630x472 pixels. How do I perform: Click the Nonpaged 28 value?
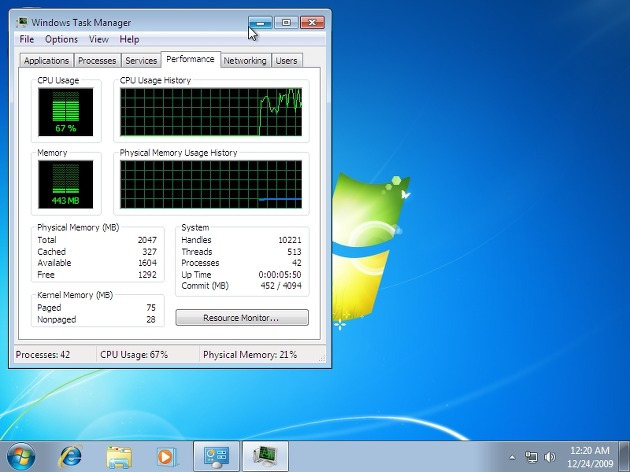click(151, 320)
